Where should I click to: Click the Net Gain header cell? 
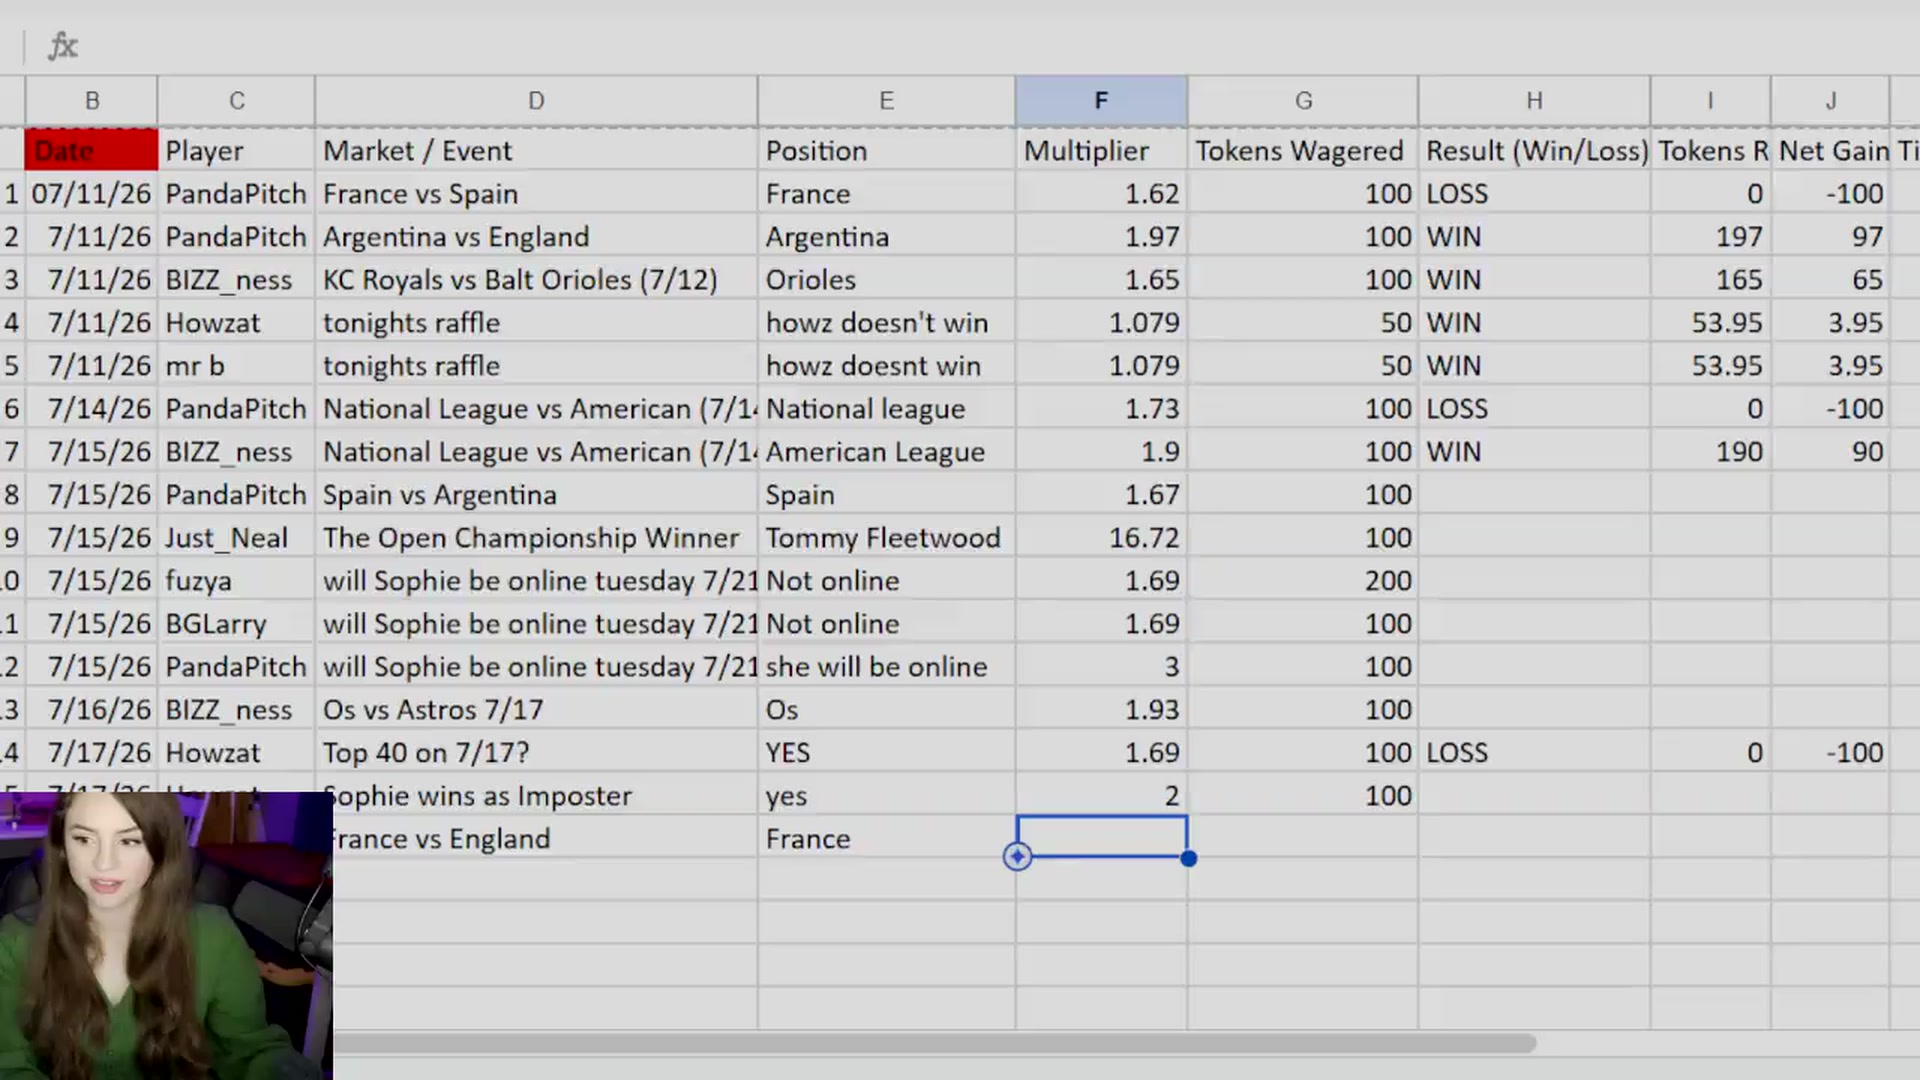tap(1830, 150)
